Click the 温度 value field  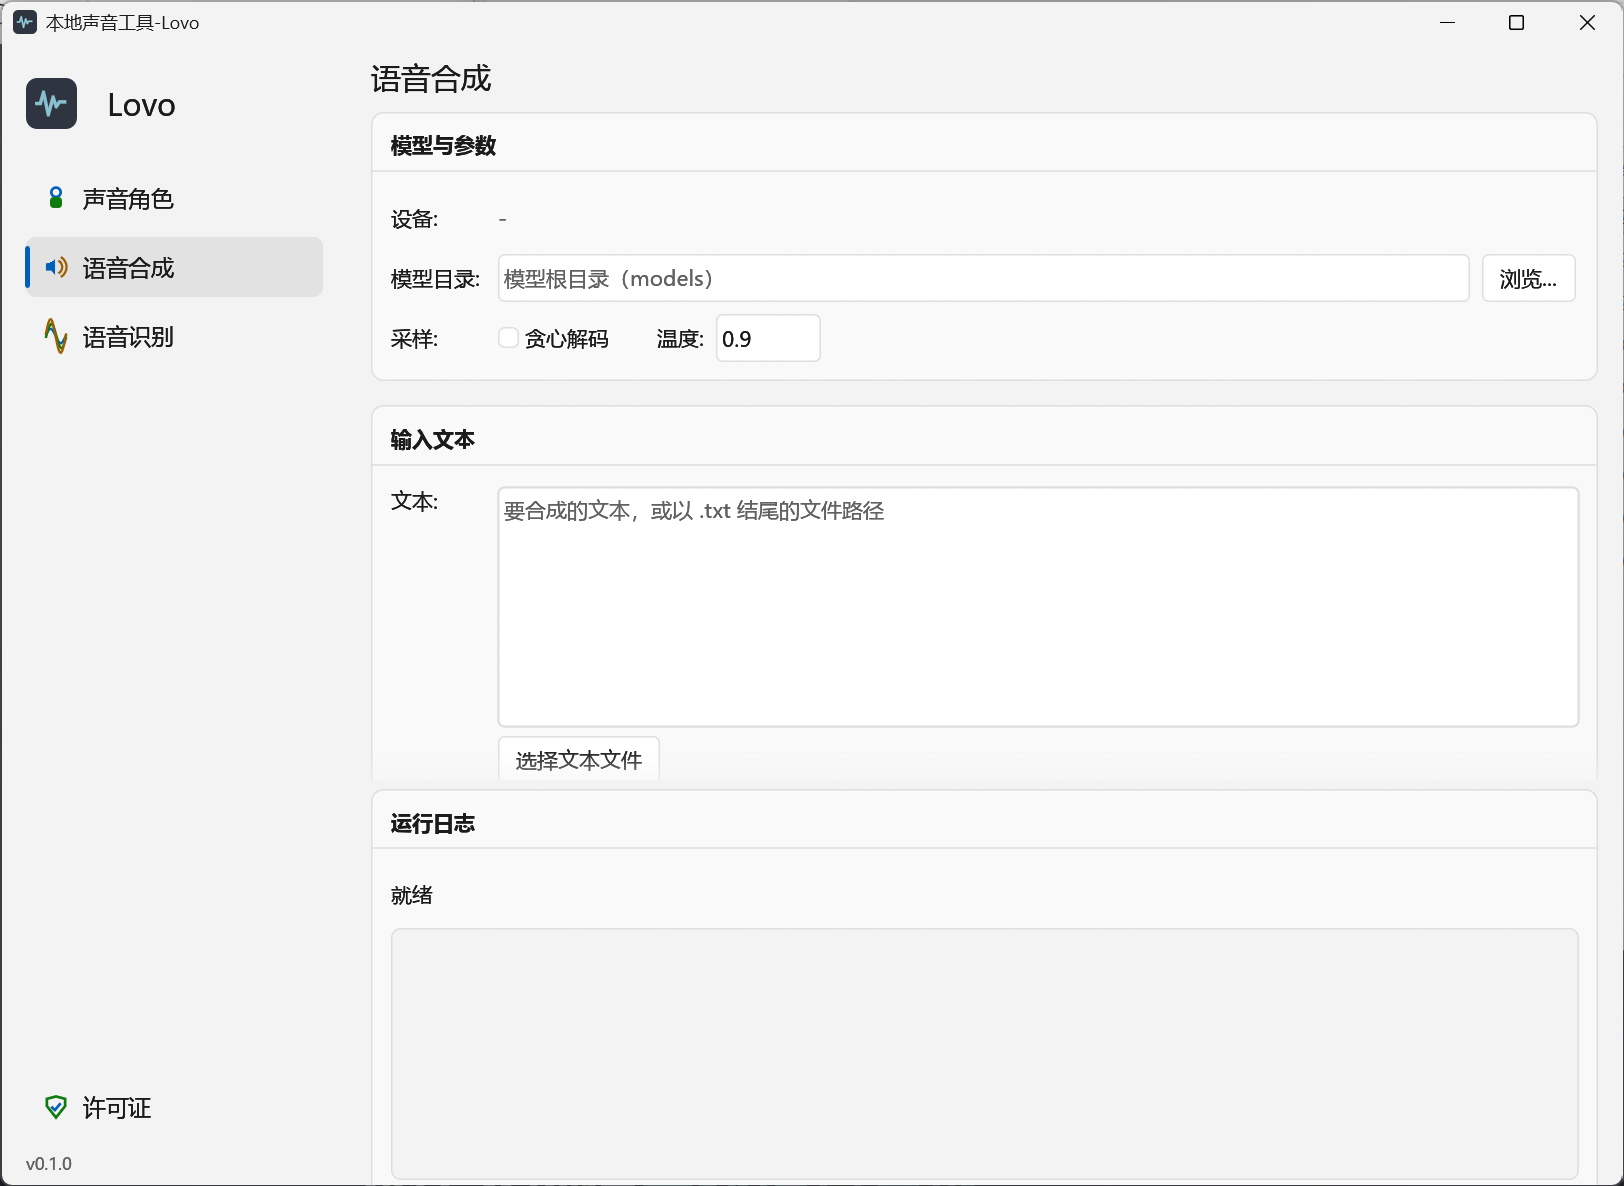point(768,338)
